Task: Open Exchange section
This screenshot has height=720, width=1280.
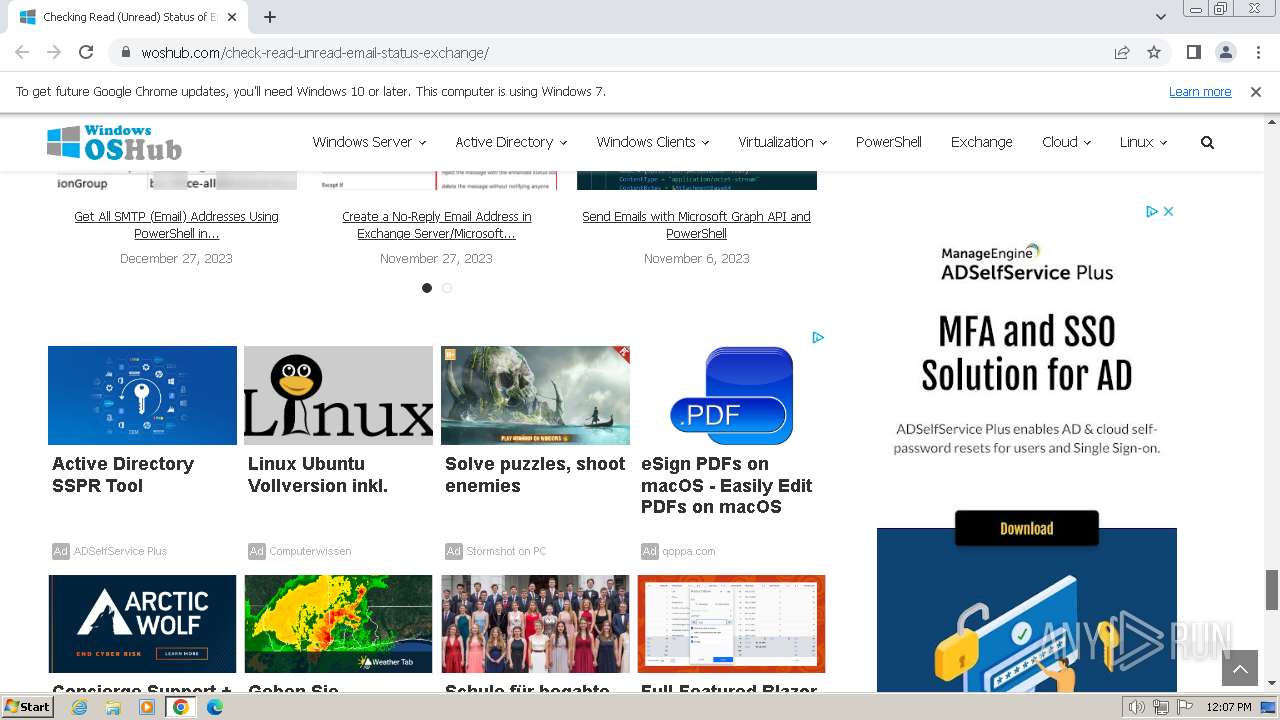Action: (981, 142)
